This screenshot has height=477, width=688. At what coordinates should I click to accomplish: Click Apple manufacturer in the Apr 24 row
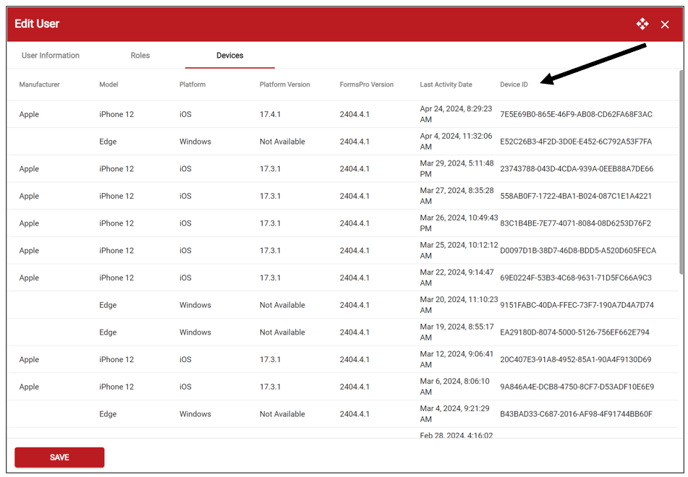[29, 114]
